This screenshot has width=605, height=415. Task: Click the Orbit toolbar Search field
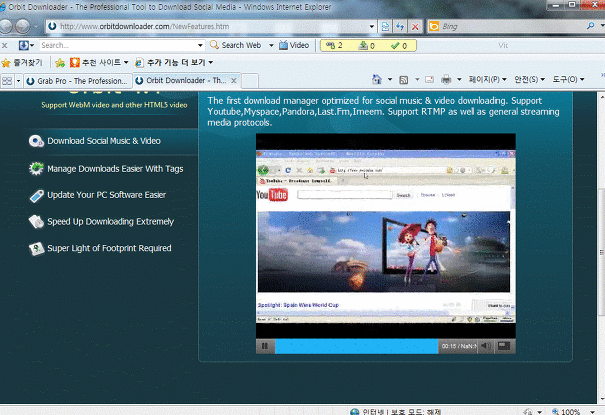pos(118,46)
